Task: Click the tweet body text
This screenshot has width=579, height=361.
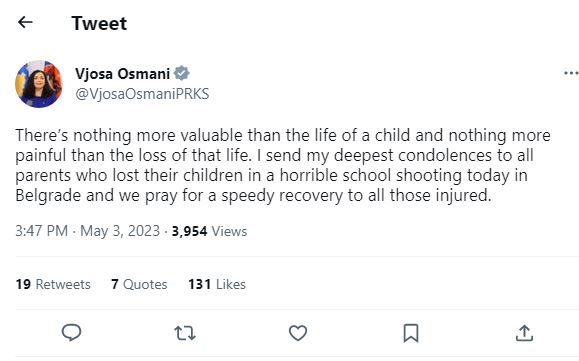Action: 283,165
